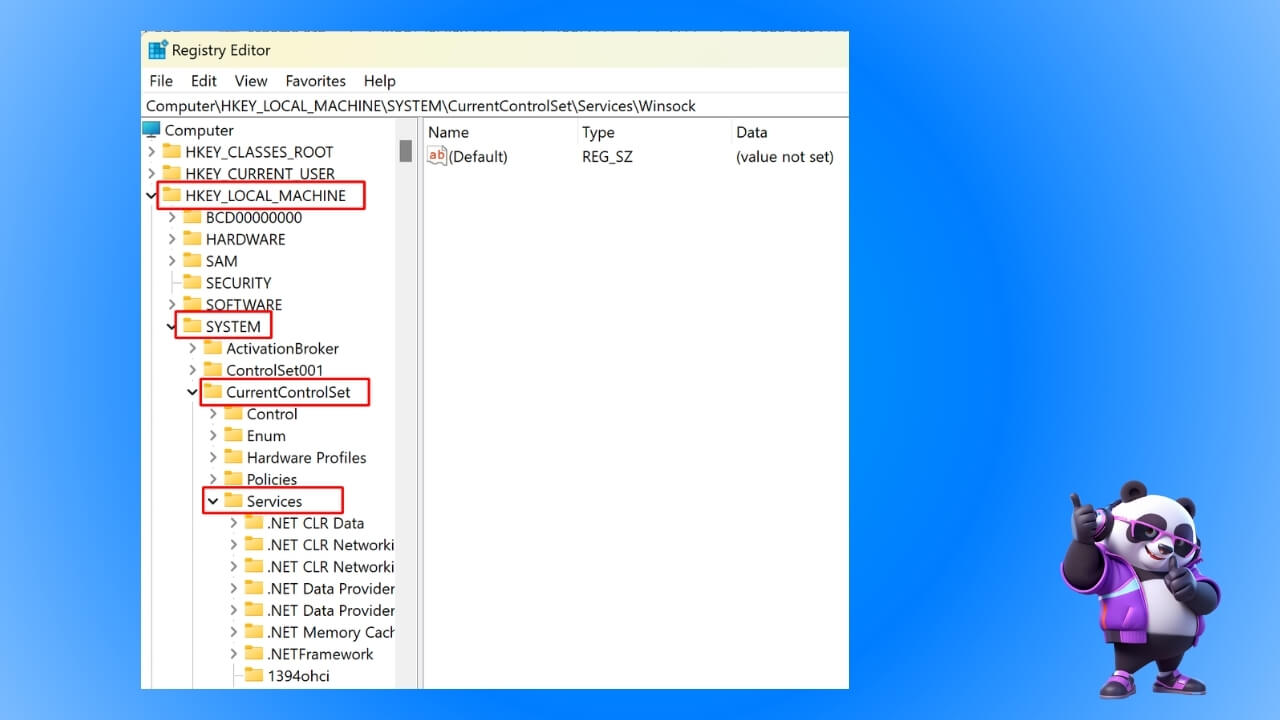The image size is (1280, 720).
Task: Click the Control folder icon
Action: [x=233, y=414]
